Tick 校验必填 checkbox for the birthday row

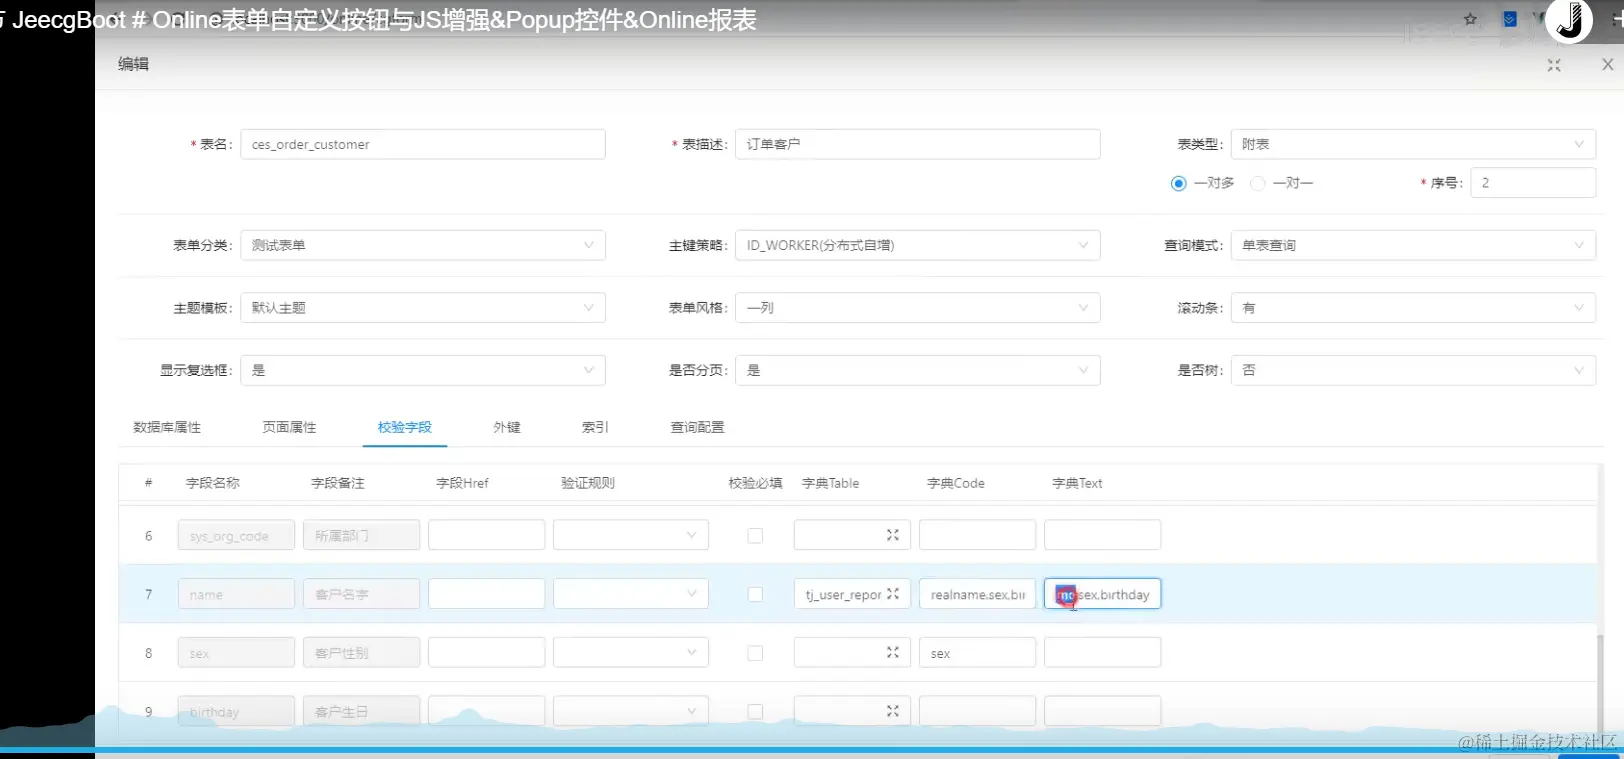pos(755,712)
